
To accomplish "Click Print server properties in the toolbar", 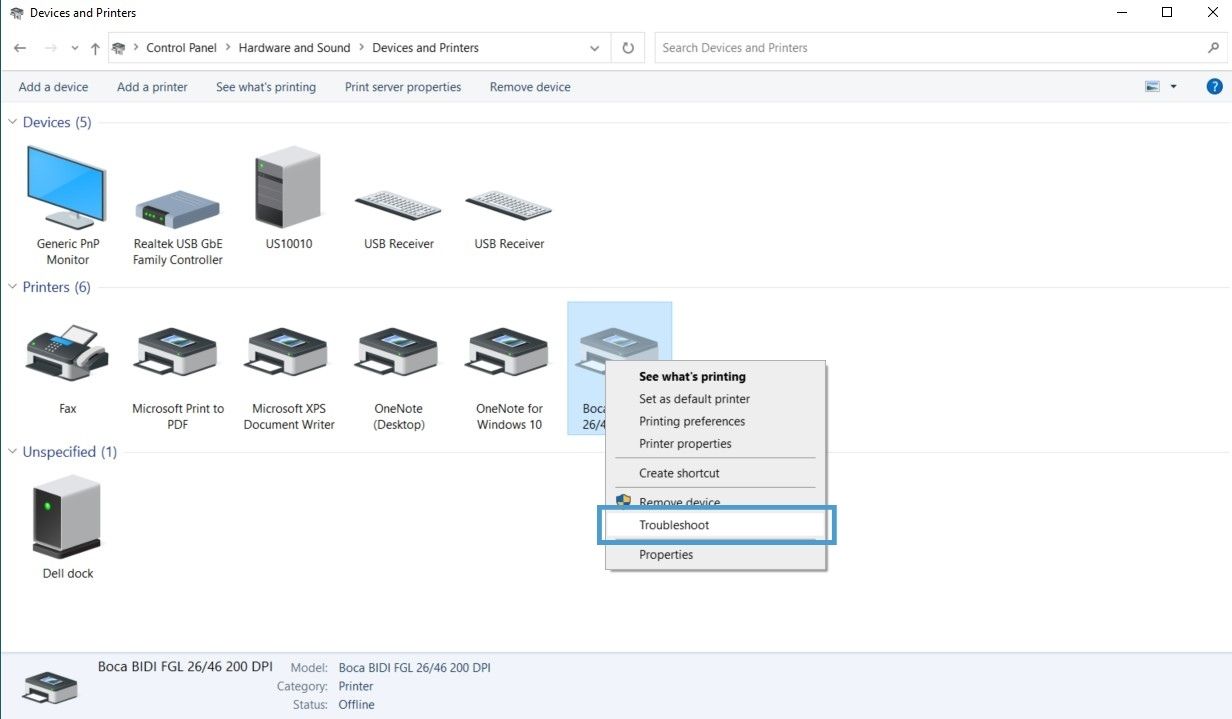I will (403, 87).
